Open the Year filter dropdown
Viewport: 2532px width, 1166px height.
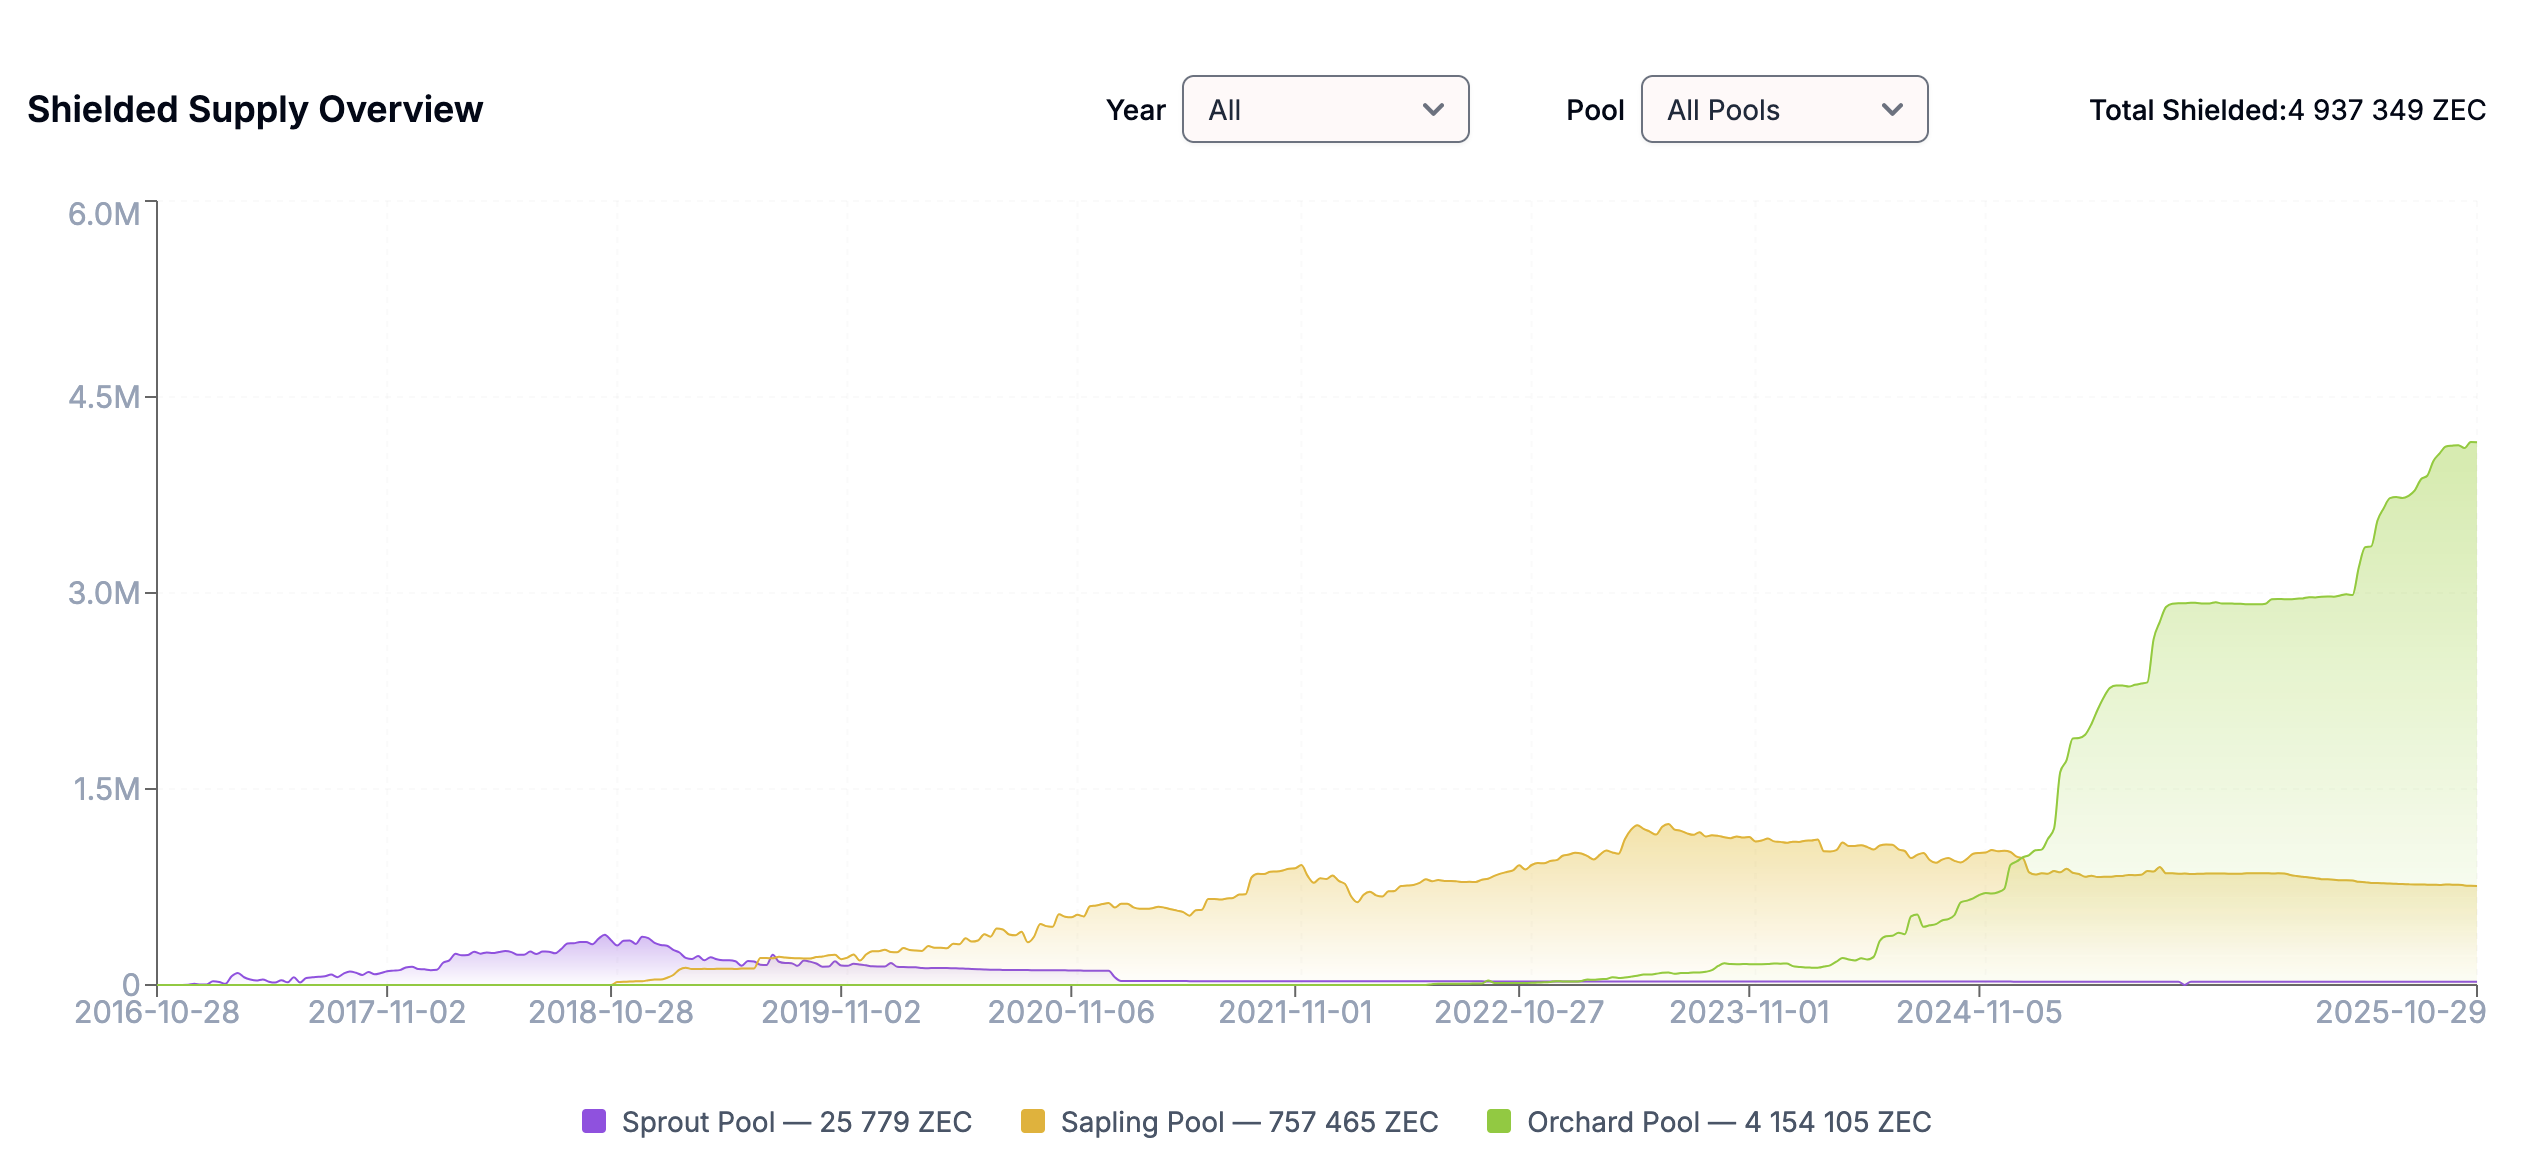pos(1325,110)
